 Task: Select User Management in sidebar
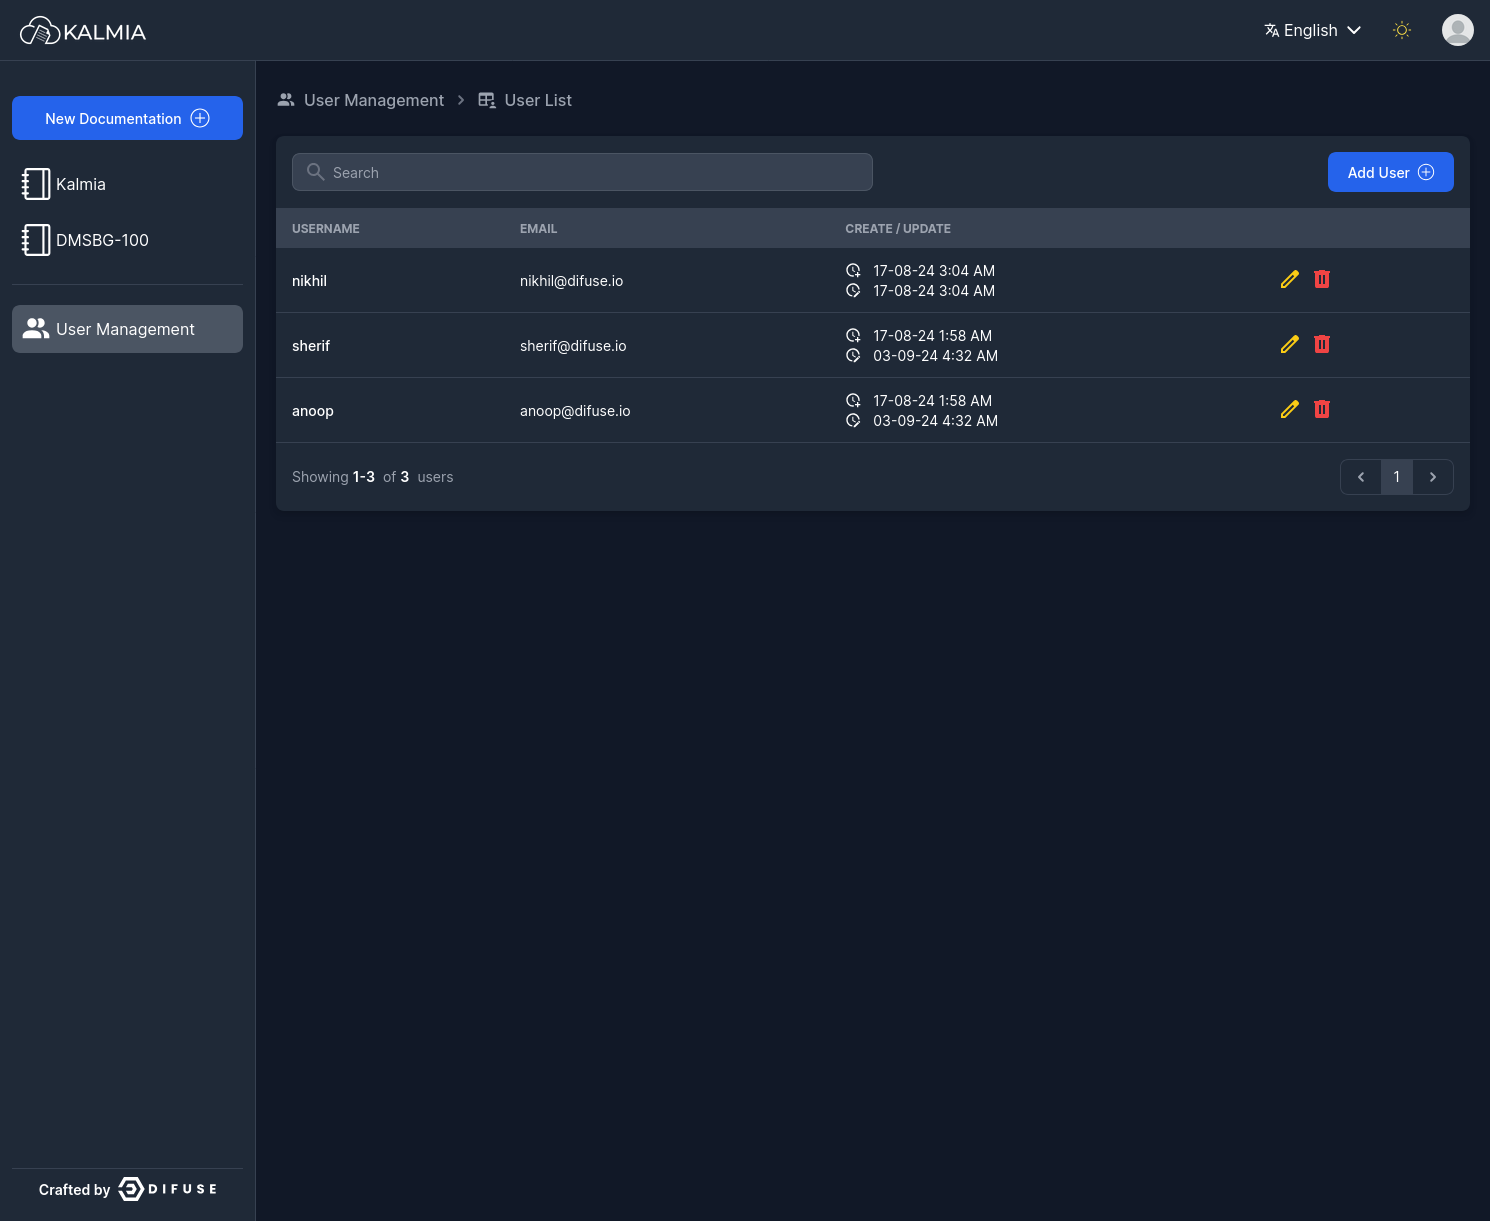pos(127,329)
